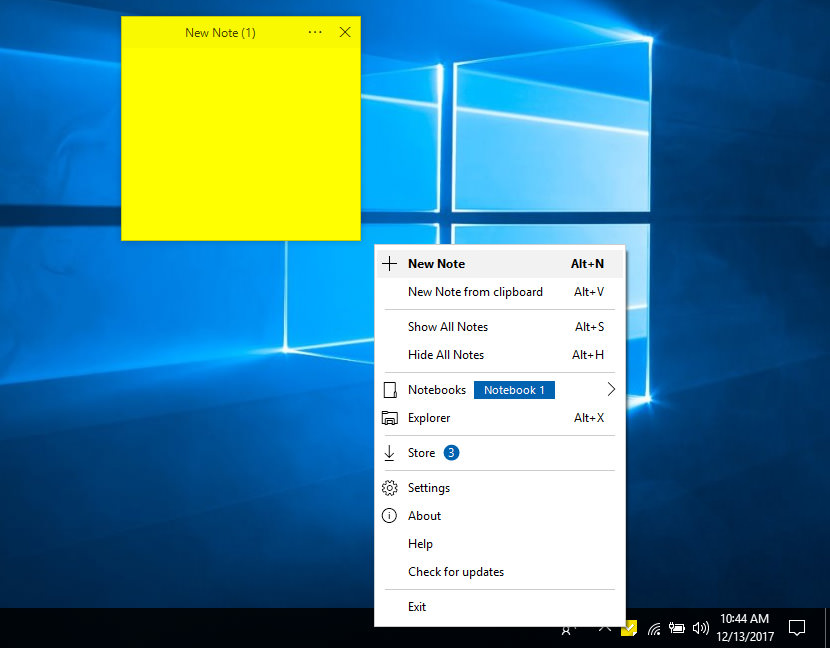The height and width of the screenshot is (648, 830).
Task: Click the About info icon
Action: (x=390, y=516)
